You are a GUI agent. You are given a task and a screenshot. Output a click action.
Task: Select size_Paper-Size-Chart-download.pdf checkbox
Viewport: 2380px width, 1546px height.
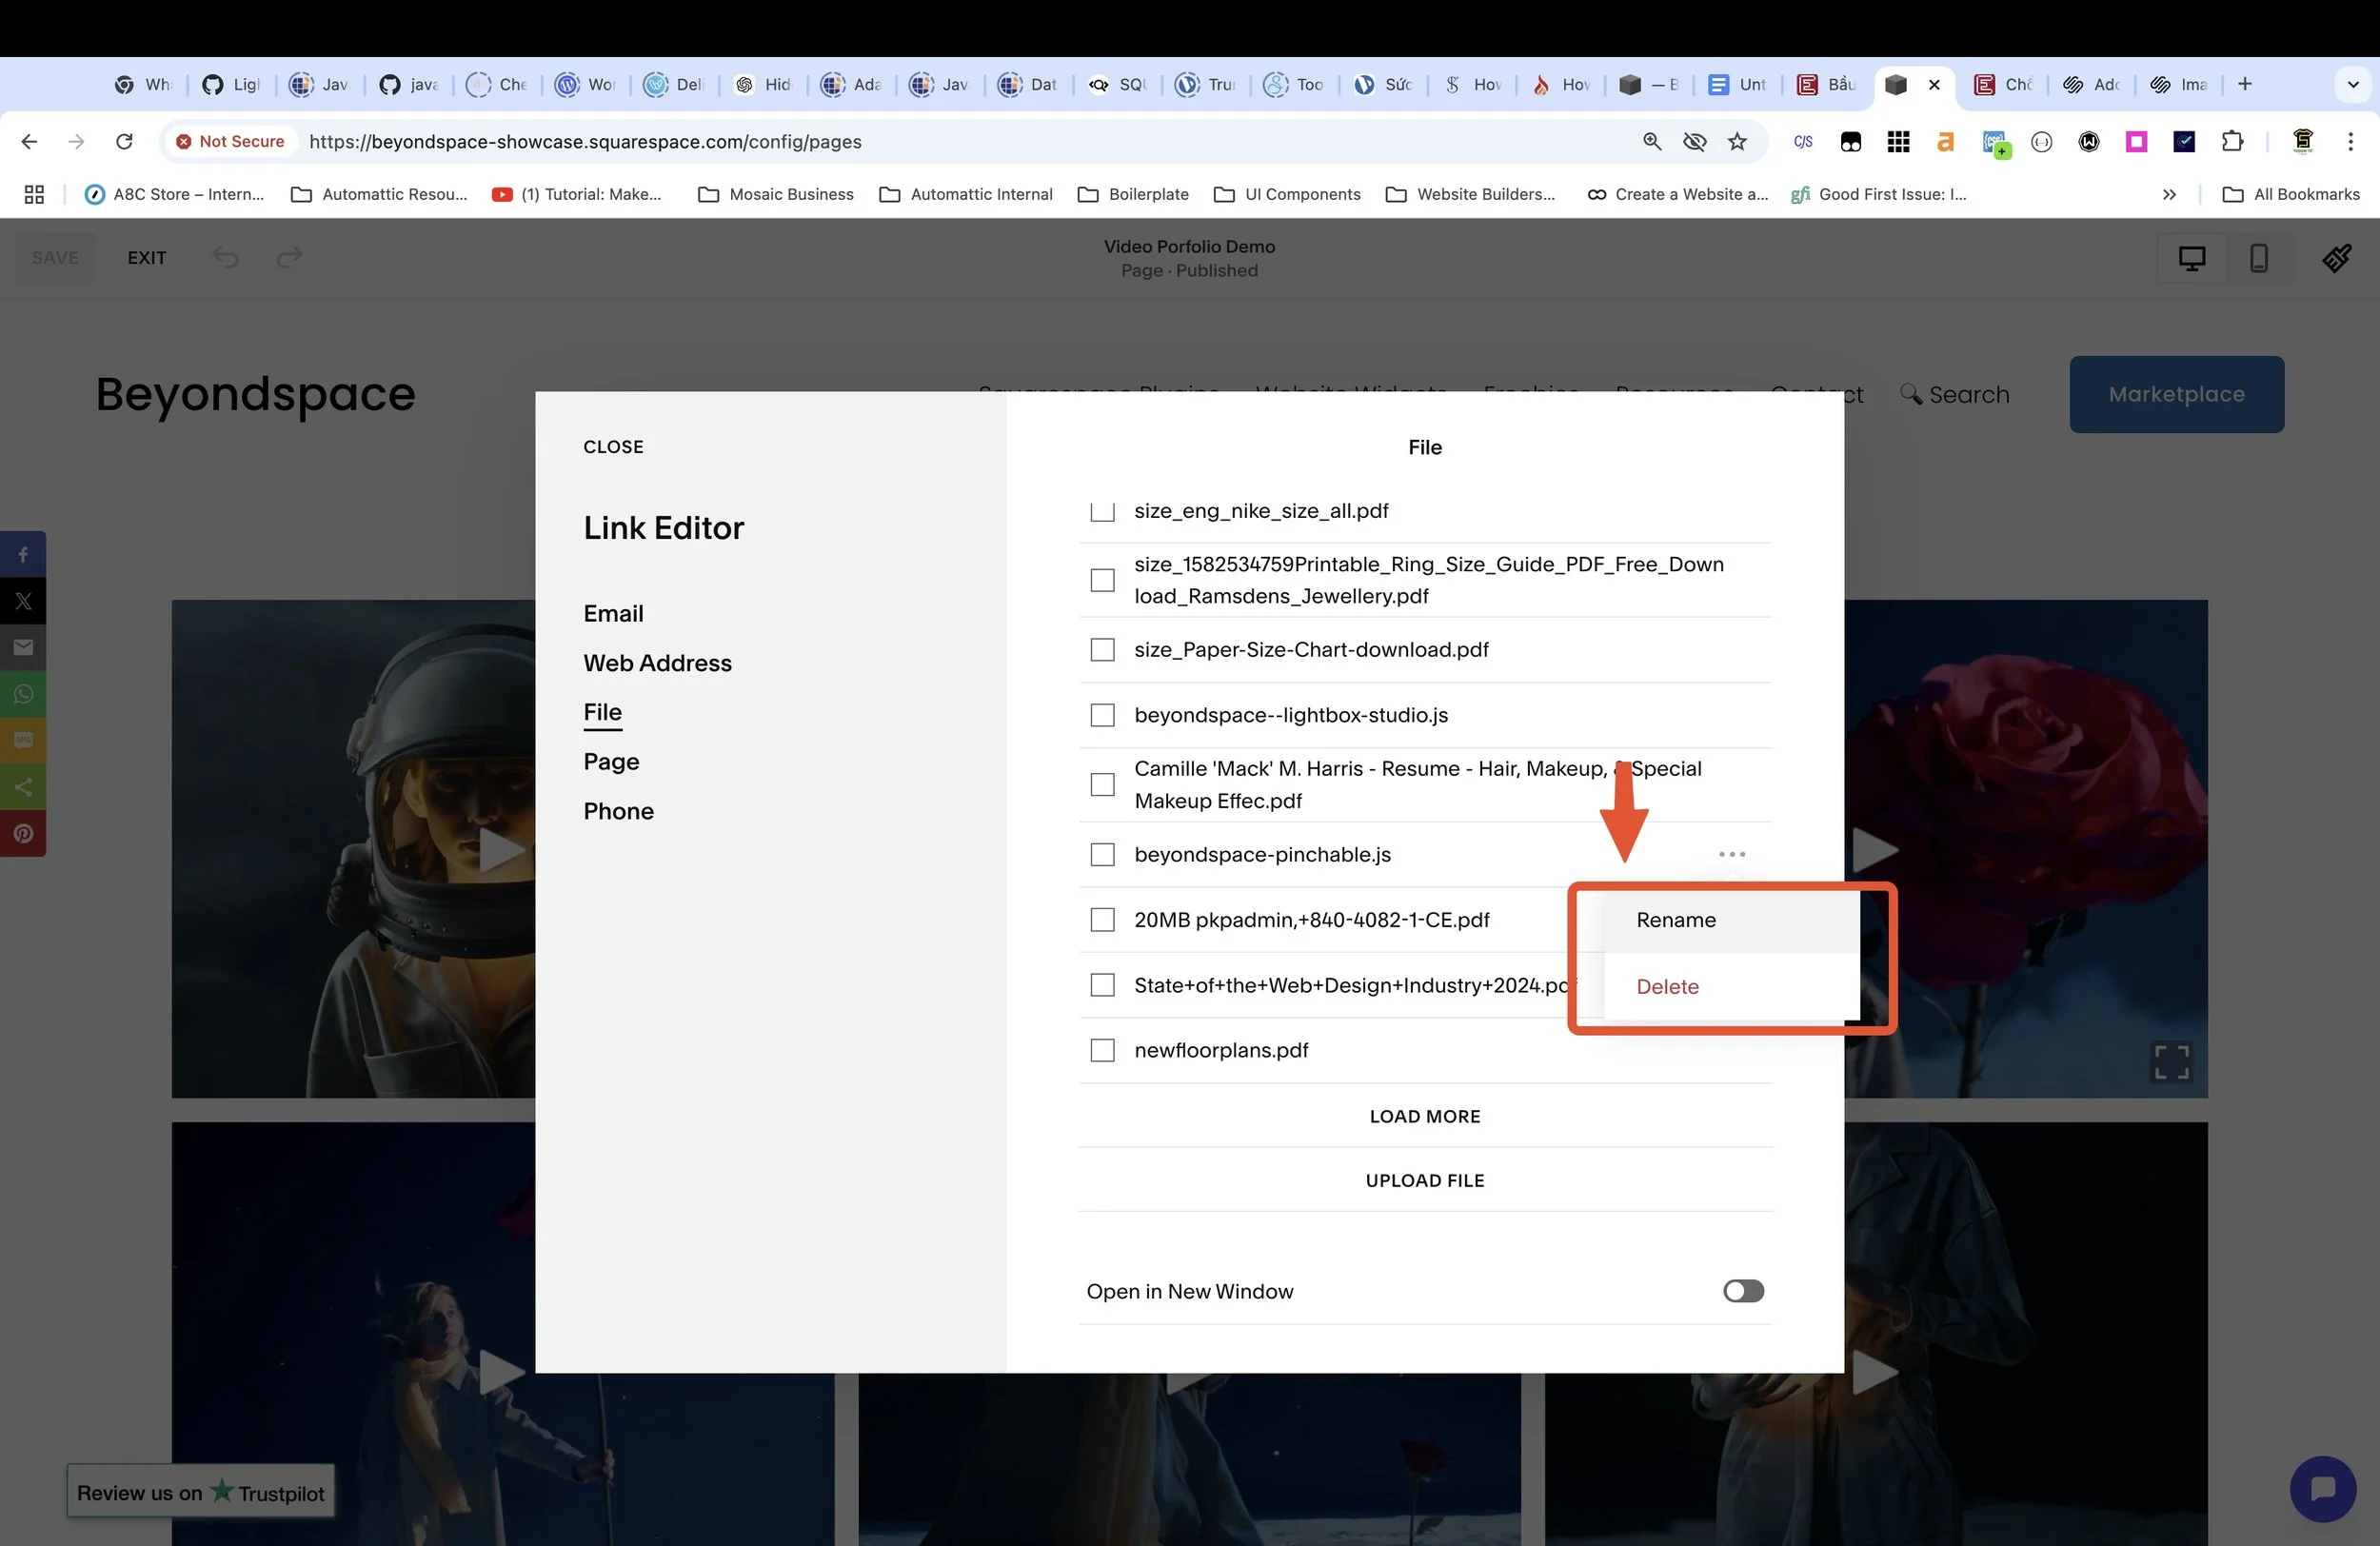[1101, 649]
